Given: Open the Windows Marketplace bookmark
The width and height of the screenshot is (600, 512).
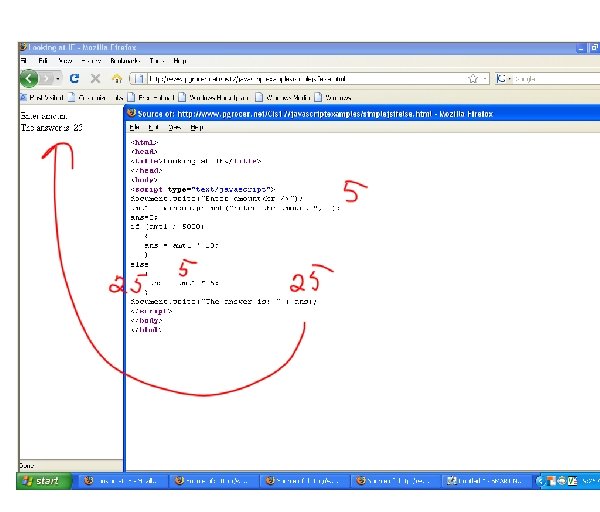Looking at the screenshot, I should (x=214, y=98).
